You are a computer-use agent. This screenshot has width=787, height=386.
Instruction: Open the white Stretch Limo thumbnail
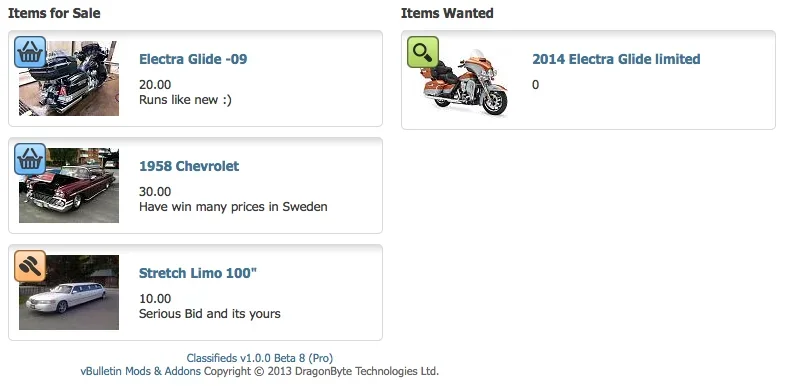coord(69,292)
